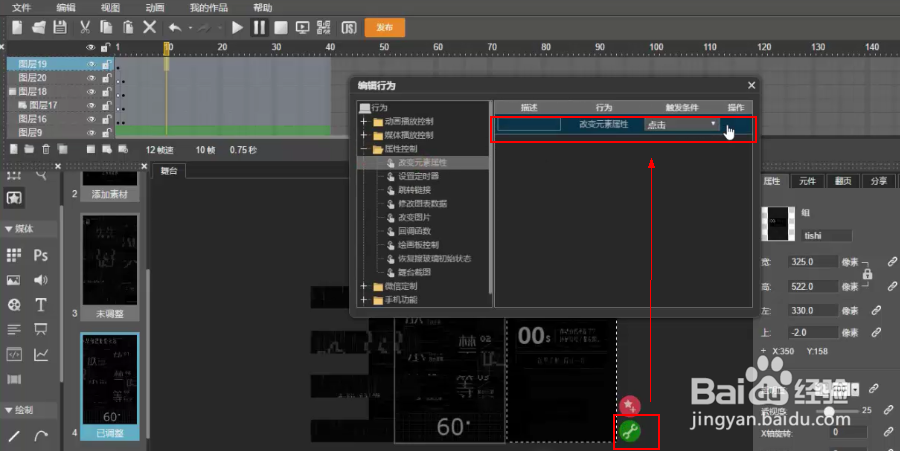Hide layer 图层20 via eye icon
Screen dimensions: 900x451
click(x=91, y=78)
